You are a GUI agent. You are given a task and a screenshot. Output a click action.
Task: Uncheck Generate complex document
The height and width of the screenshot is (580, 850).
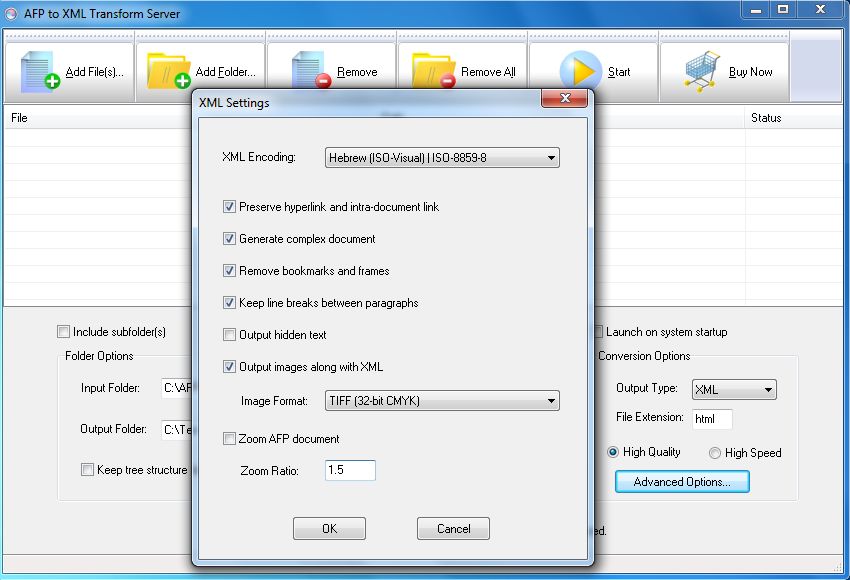229,239
